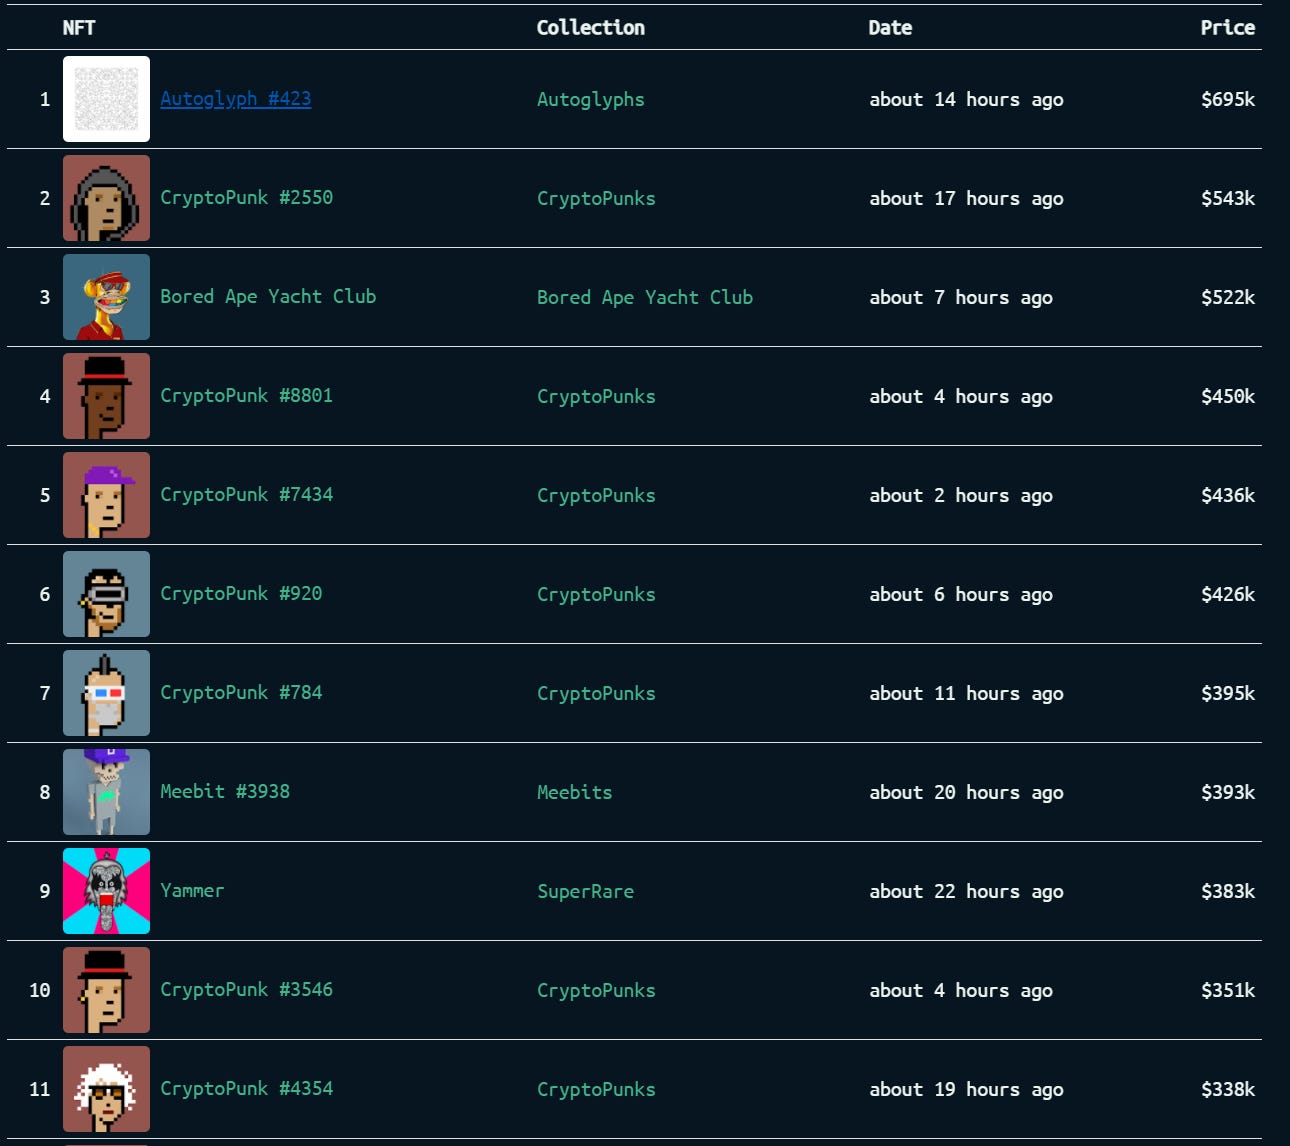Open the CryptoPunk #7434 name link
This screenshot has width=1290, height=1146.
pyautogui.click(x=247, y=495)
